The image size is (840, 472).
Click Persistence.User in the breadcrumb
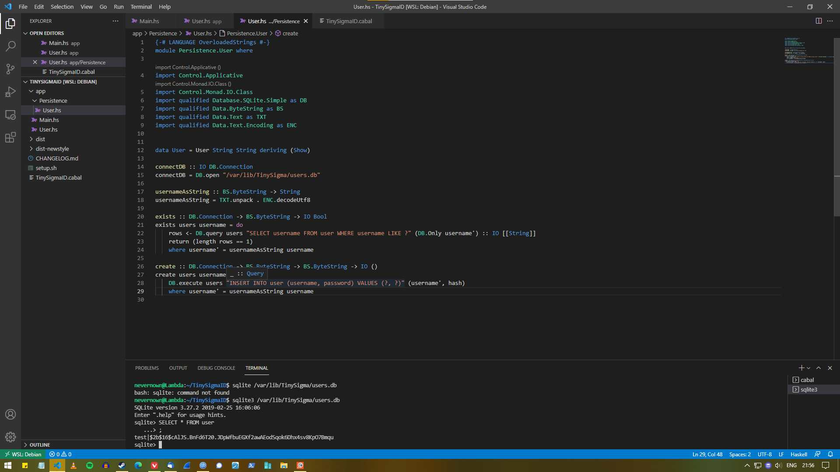247,33
